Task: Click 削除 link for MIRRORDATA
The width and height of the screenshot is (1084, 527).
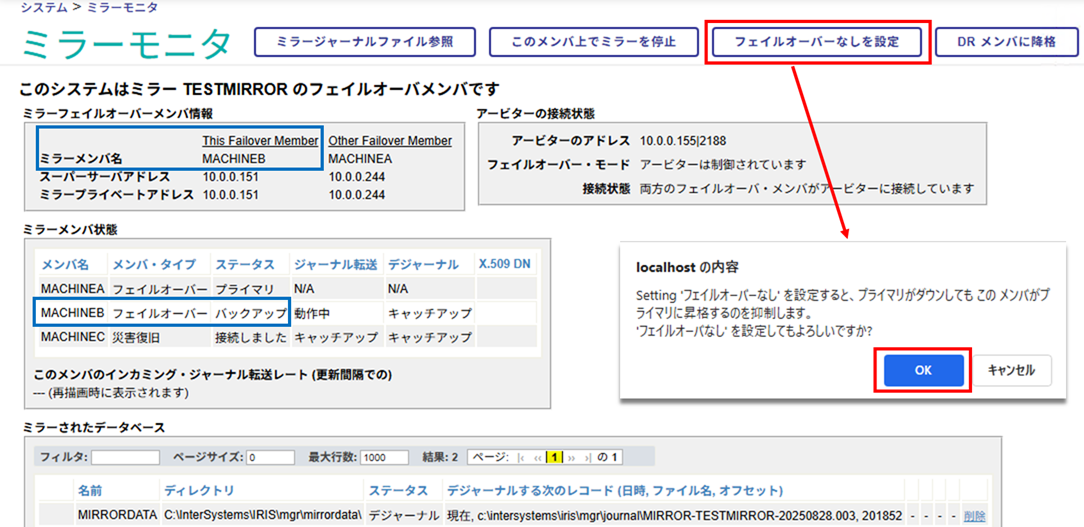Action: (973, 516)
